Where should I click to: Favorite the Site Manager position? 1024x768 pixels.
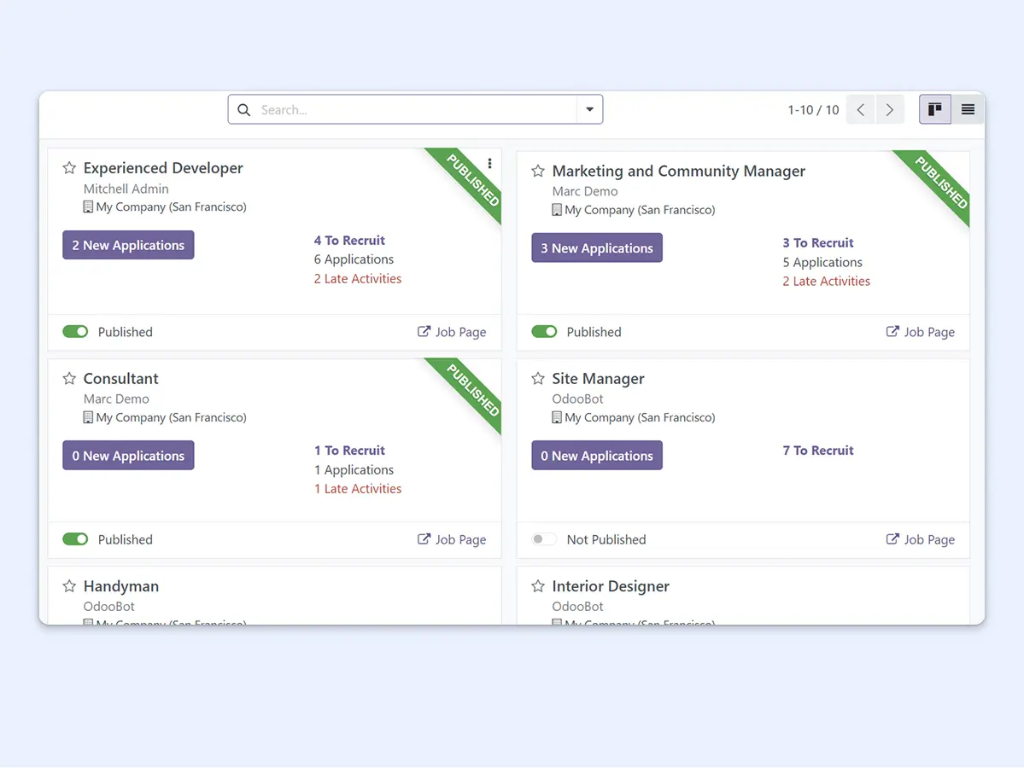point(538,379)
